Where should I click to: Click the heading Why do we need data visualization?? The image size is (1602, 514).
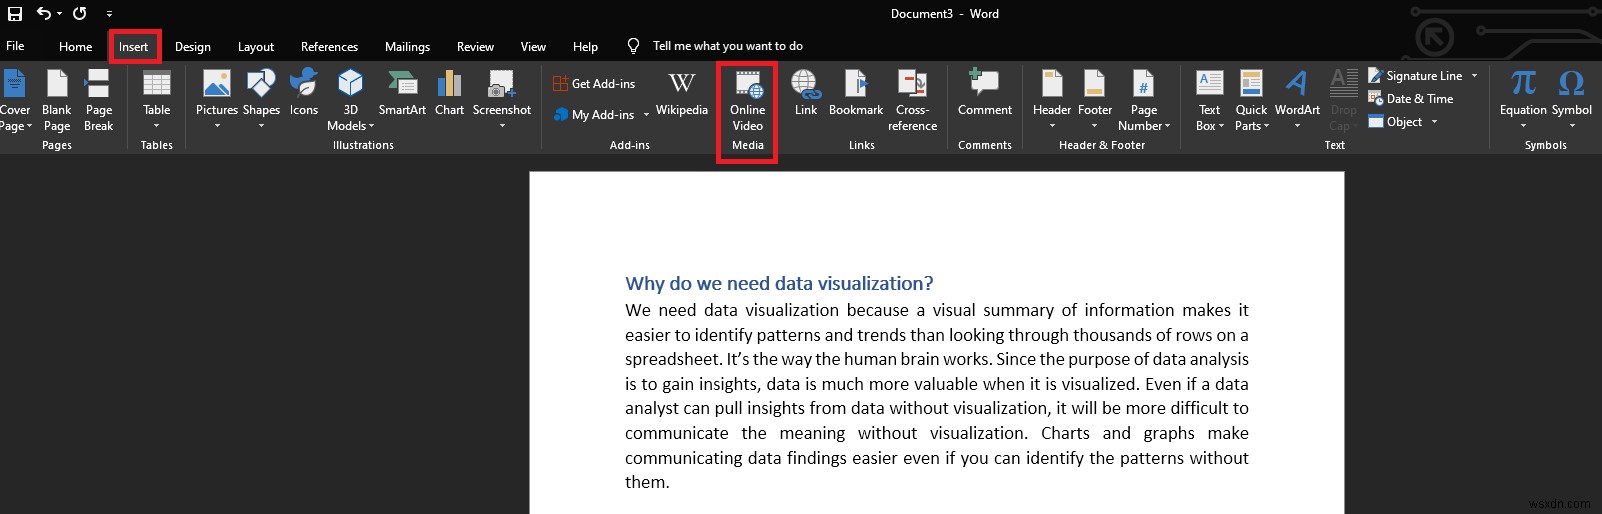tap(779, 284)
